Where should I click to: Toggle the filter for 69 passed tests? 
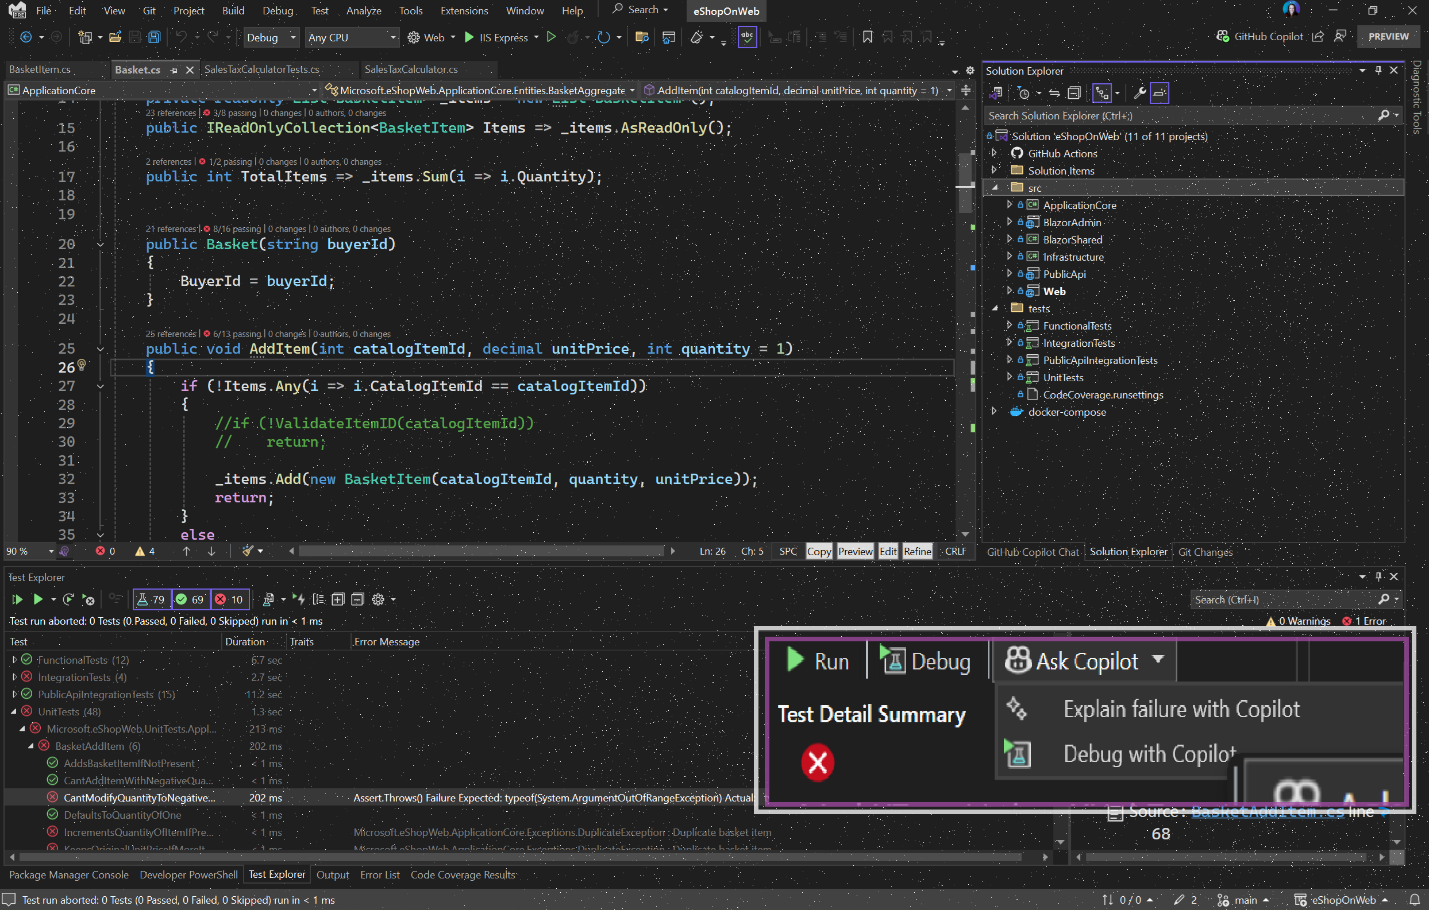pyautogui.click(x=190, y=599)
